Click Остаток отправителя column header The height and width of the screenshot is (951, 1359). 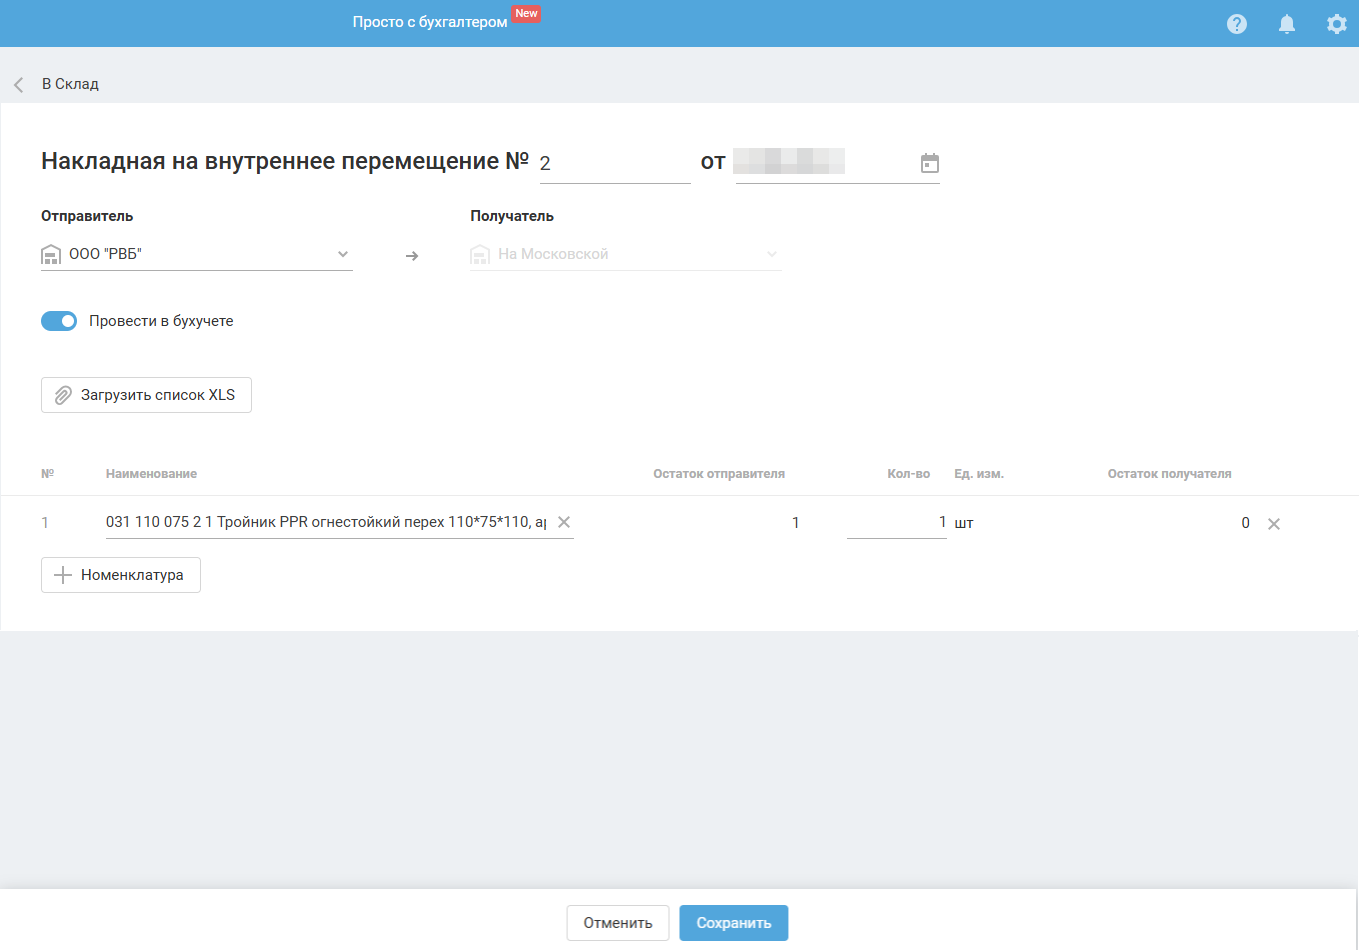coord(719,474)
